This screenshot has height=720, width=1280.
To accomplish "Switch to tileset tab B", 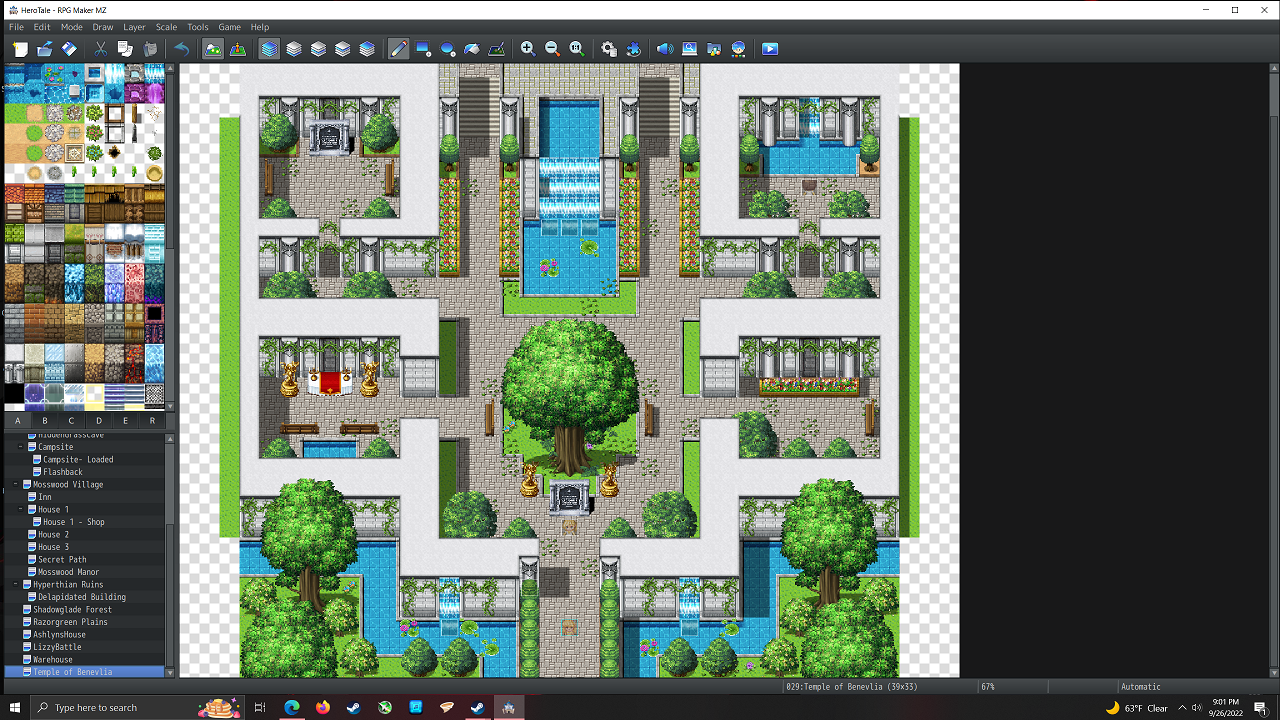I will tap(45, 421).
